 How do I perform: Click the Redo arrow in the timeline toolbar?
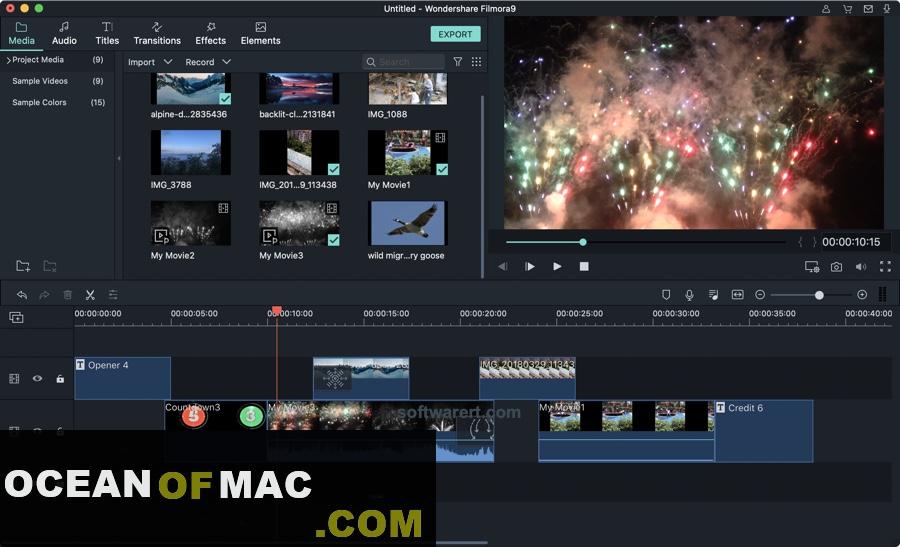(44, 294)
